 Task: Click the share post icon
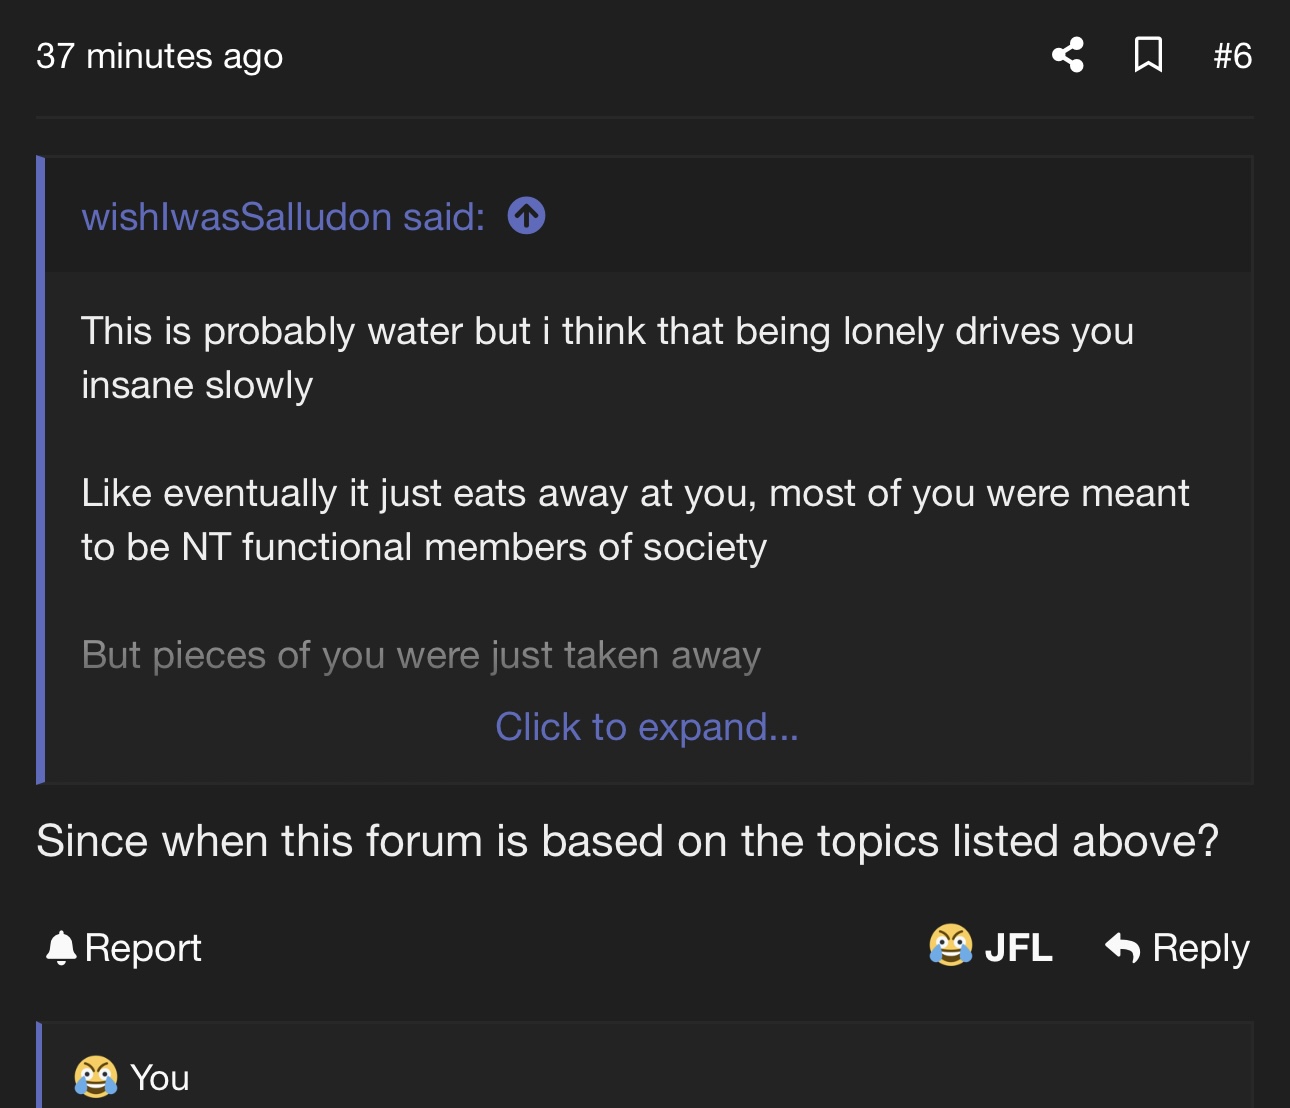pos(1068,55)
